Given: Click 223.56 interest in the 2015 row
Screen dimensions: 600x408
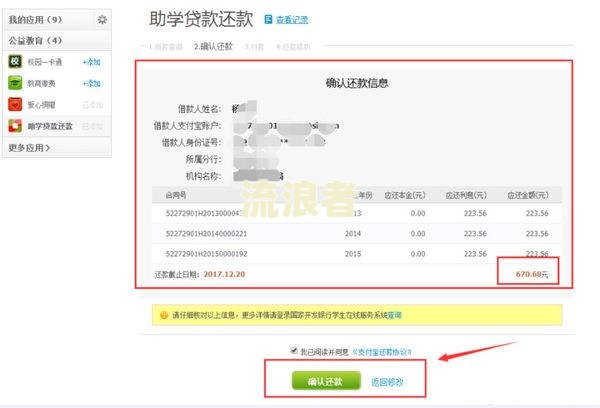Looking at the screenshot, I should click(475, 254).
